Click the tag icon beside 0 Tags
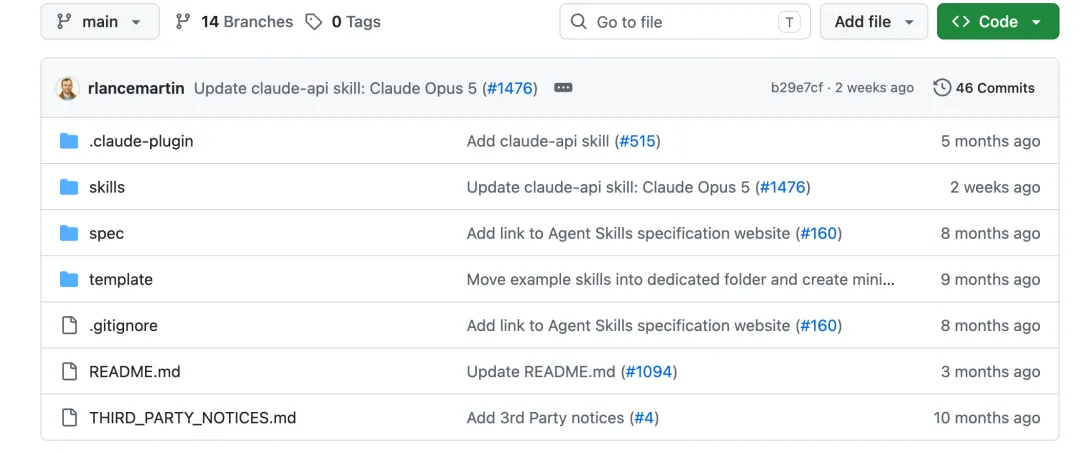 (x=313, y=22)
